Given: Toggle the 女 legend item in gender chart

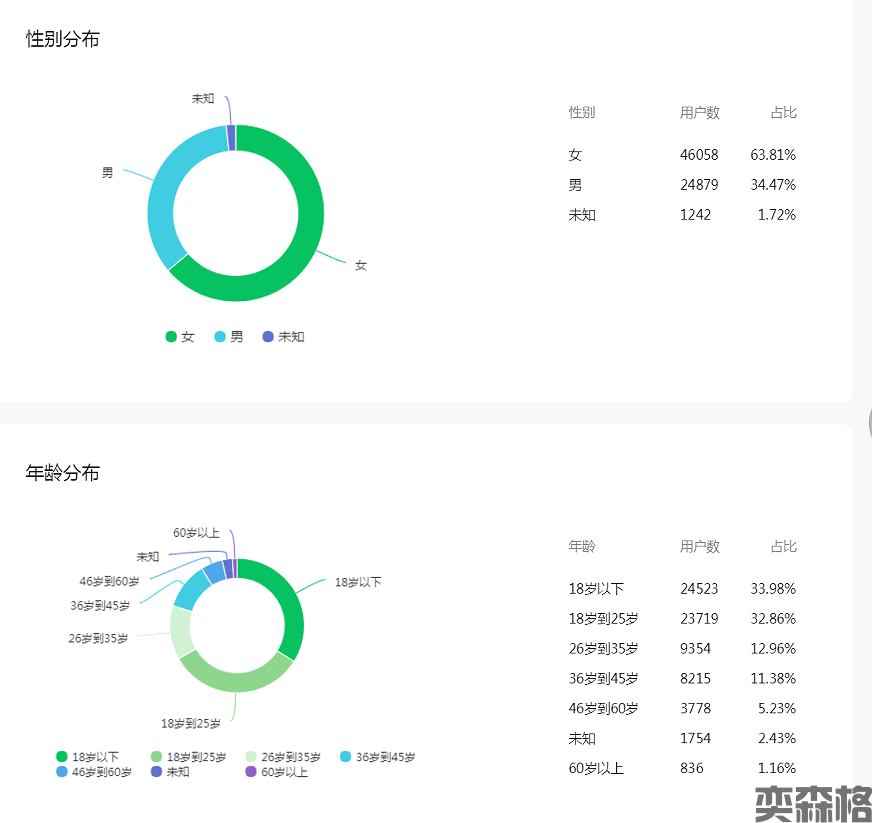Looking at the screenshot, I should tap(180, 337).
